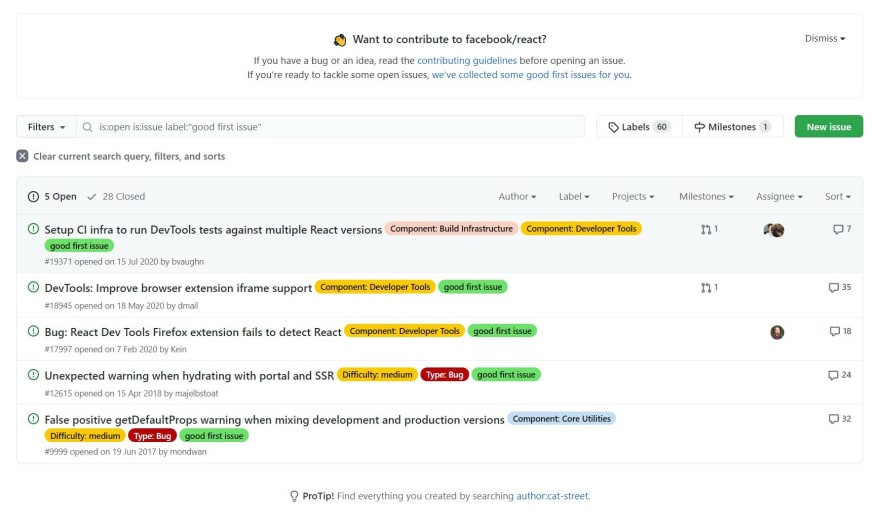
Task: Expand the Label filter dropdown
Action: pyautogui.click(x=574, y=197)
